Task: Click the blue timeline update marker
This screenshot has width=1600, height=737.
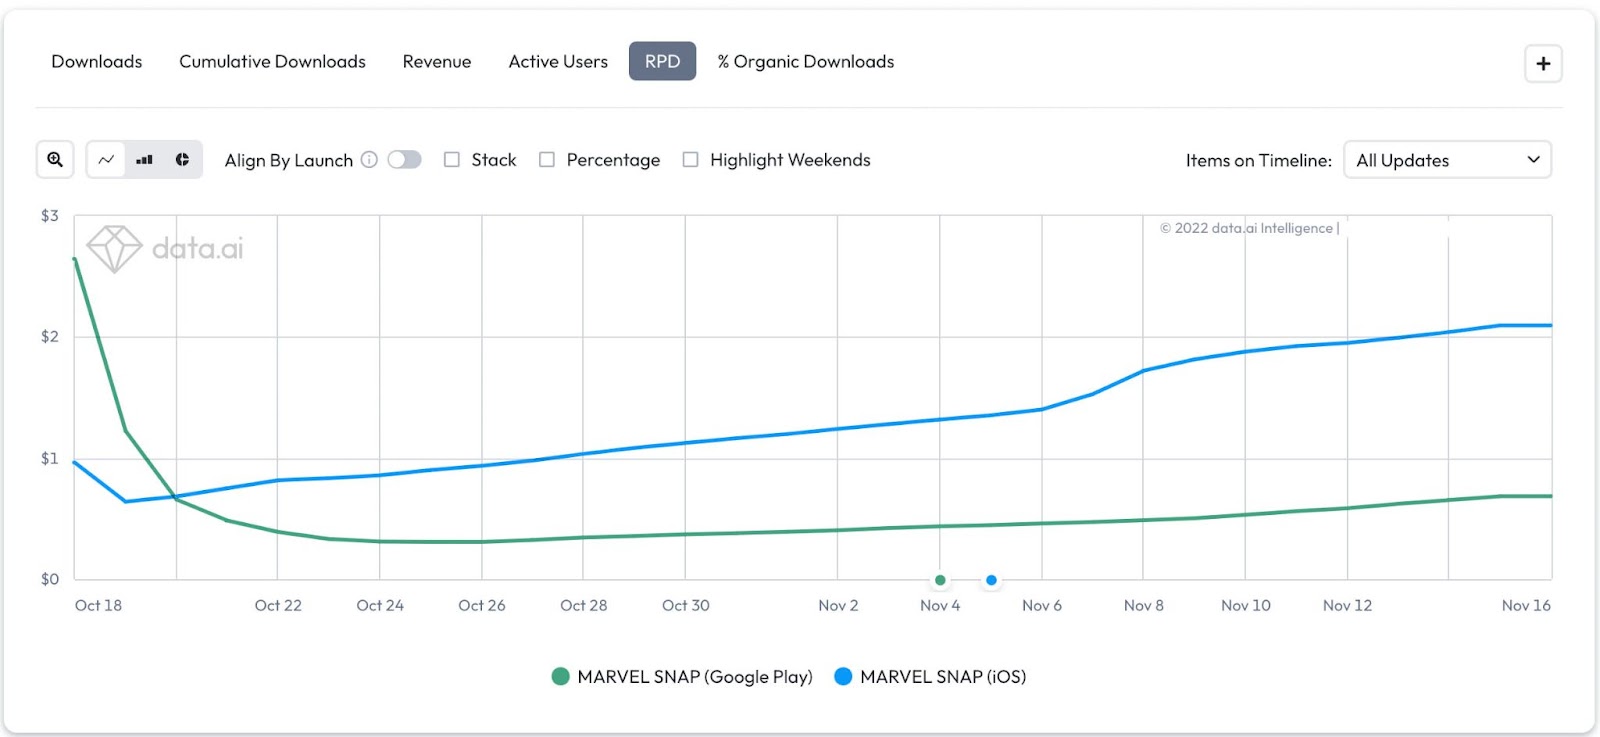Action: click(991, 580)
